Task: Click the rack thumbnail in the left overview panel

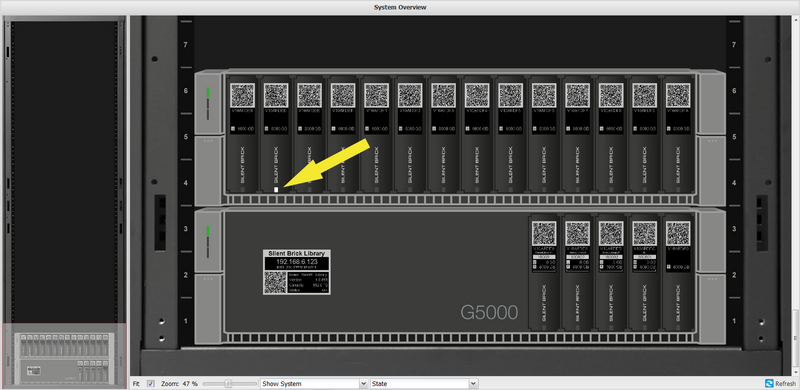Action: [64, 355]
